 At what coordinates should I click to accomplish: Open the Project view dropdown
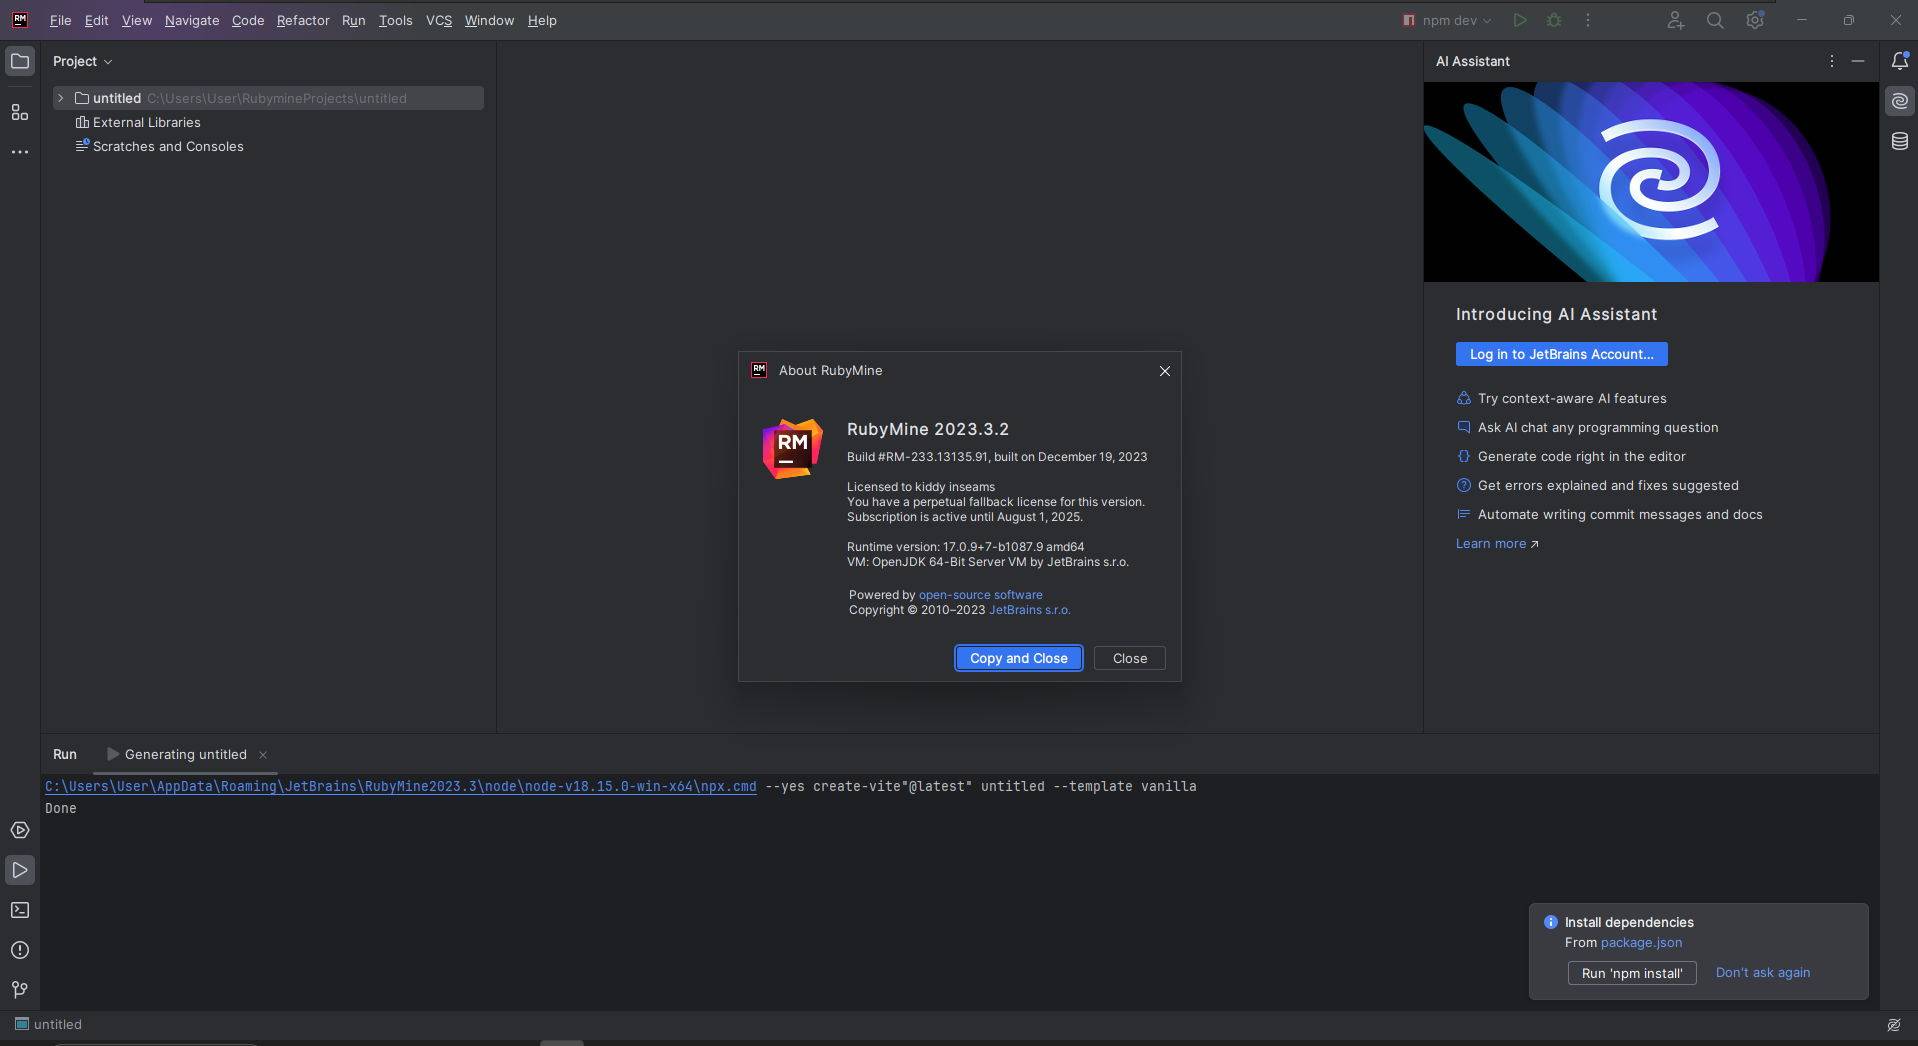pyautogui.click(x=83, y=61)
